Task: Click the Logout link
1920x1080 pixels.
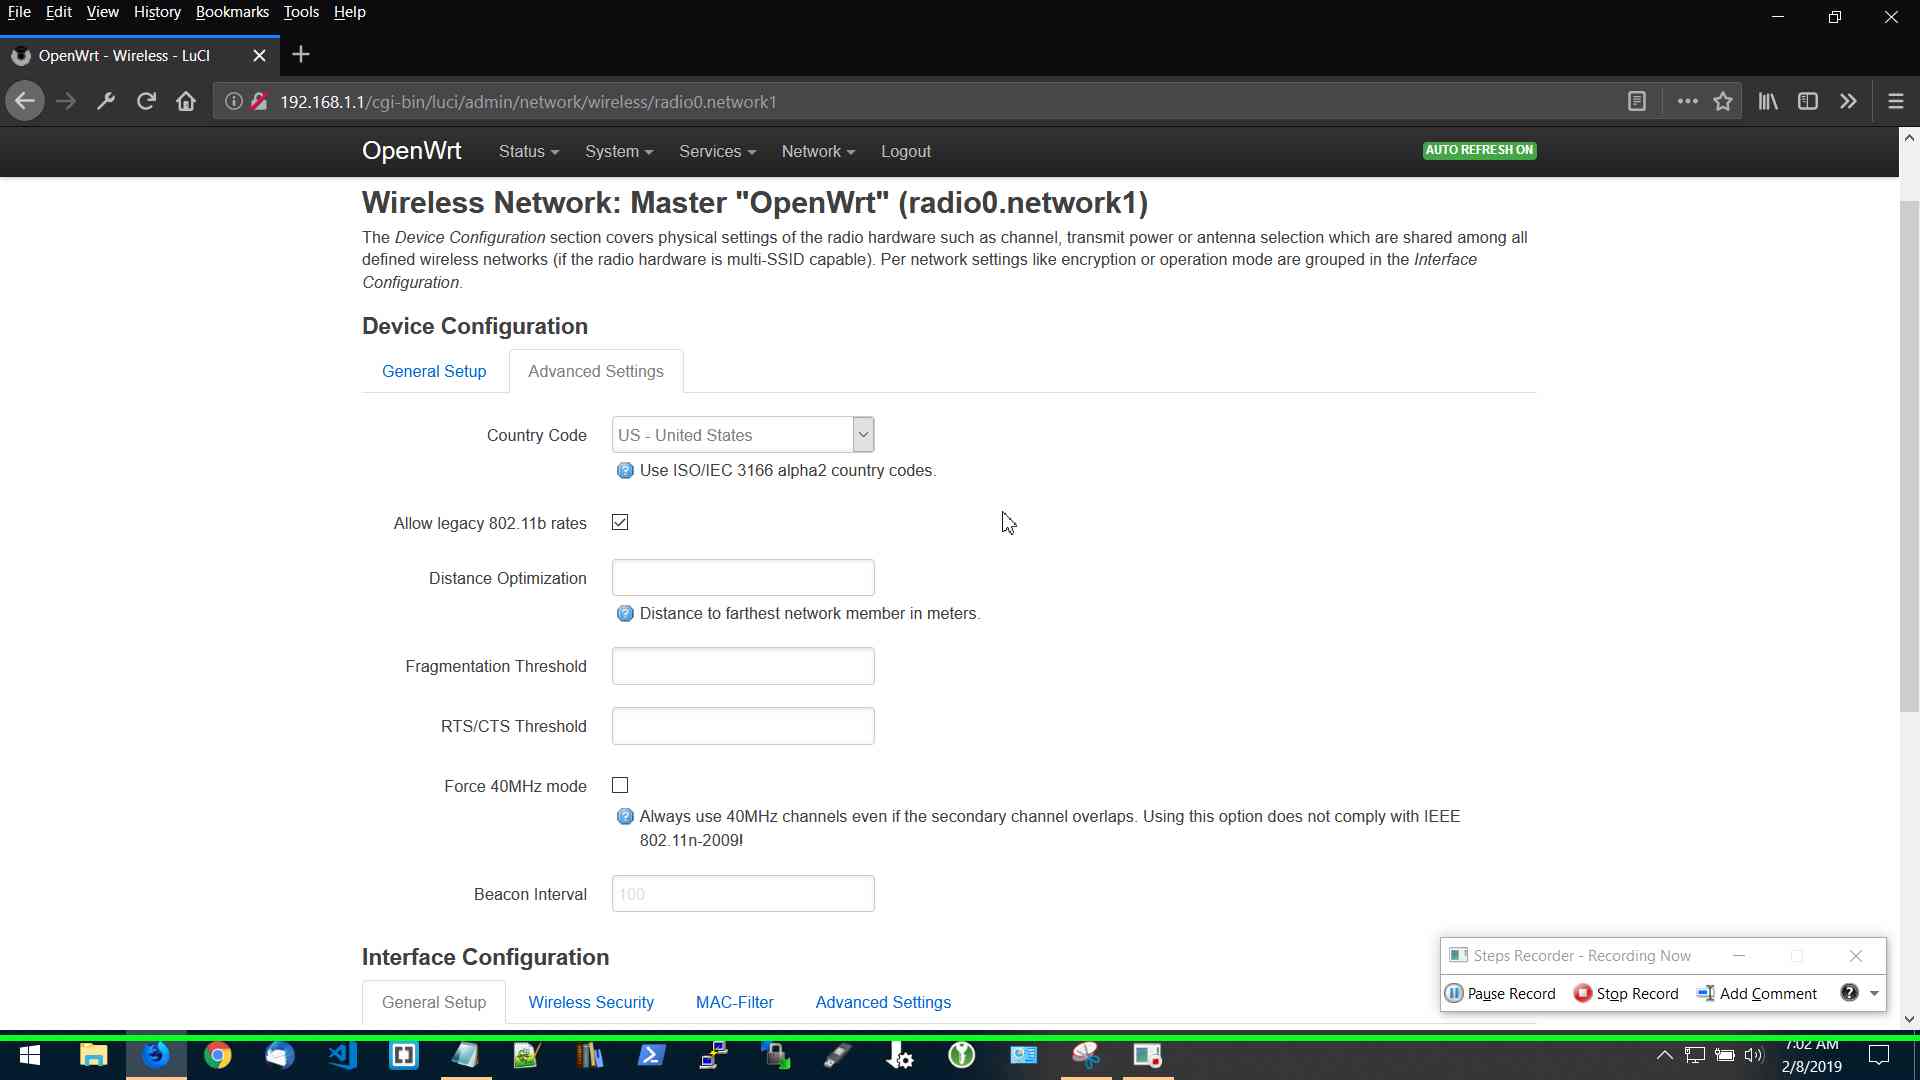Action: pyautogui.click(x=905, y=151)
